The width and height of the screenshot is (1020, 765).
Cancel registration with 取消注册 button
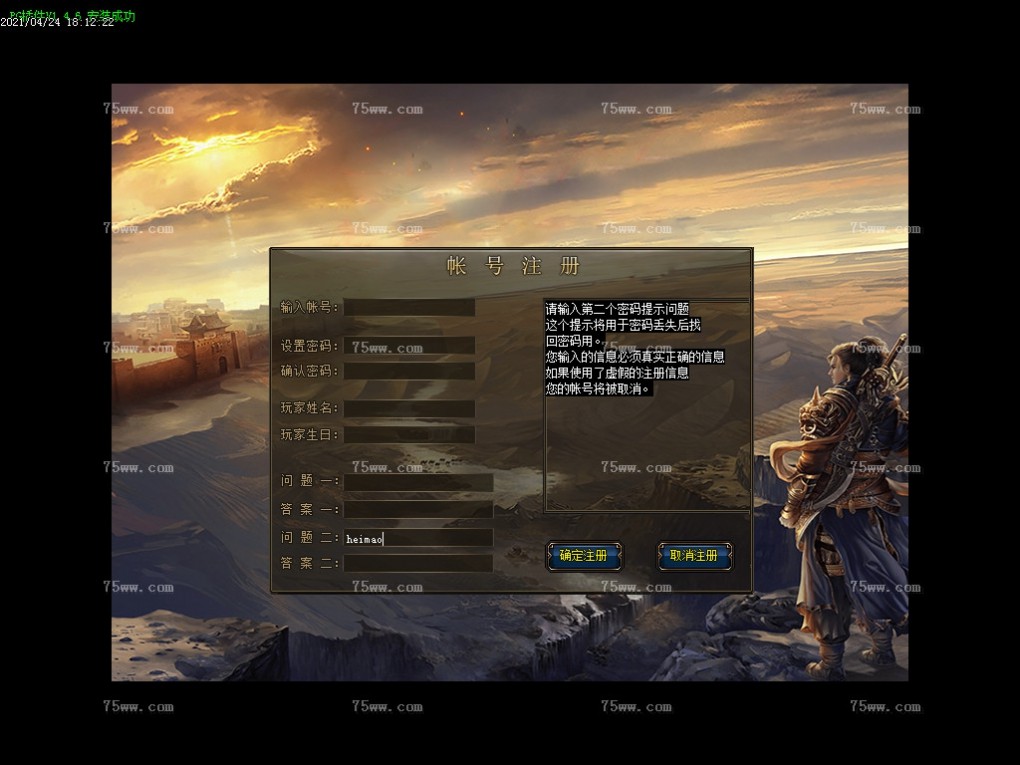click(x=694, y=556)
